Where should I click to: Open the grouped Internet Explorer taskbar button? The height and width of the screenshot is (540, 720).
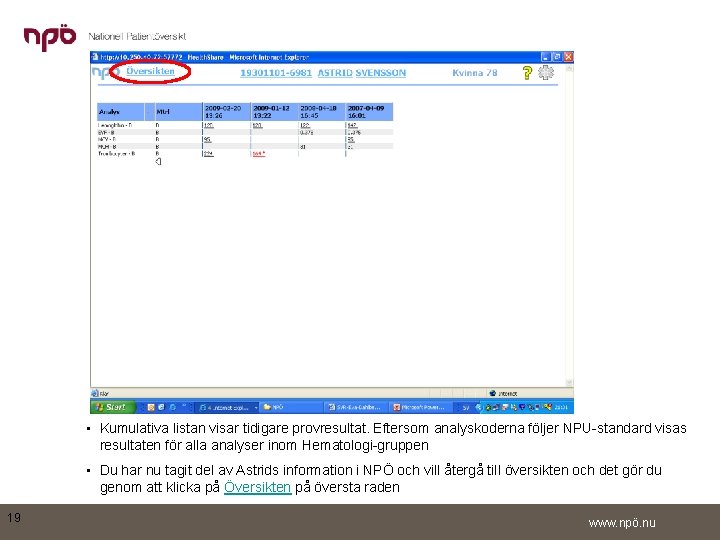click(x=228, y=407)
